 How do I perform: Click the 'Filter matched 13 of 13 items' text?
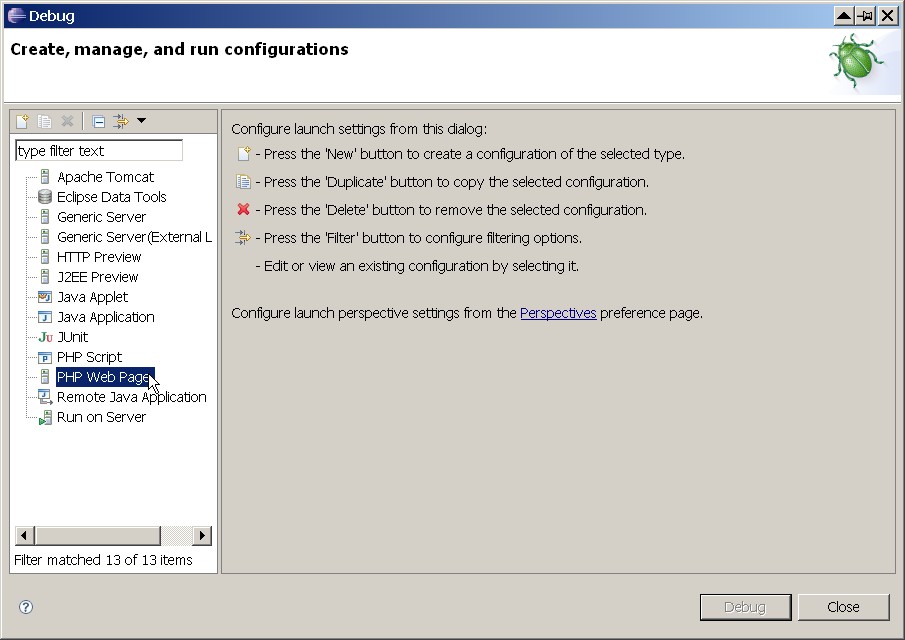tap(103, 560)
